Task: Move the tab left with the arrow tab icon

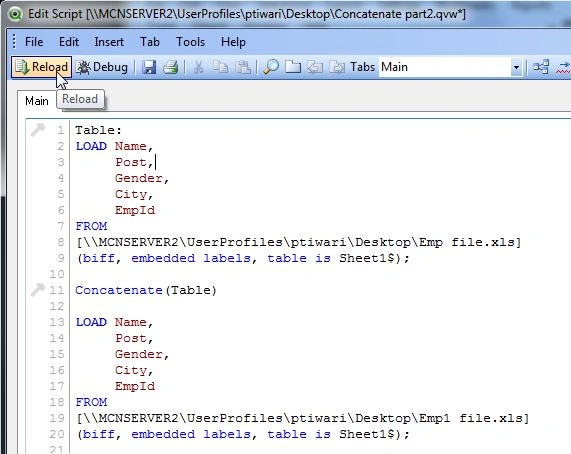Action: [315, 67]
